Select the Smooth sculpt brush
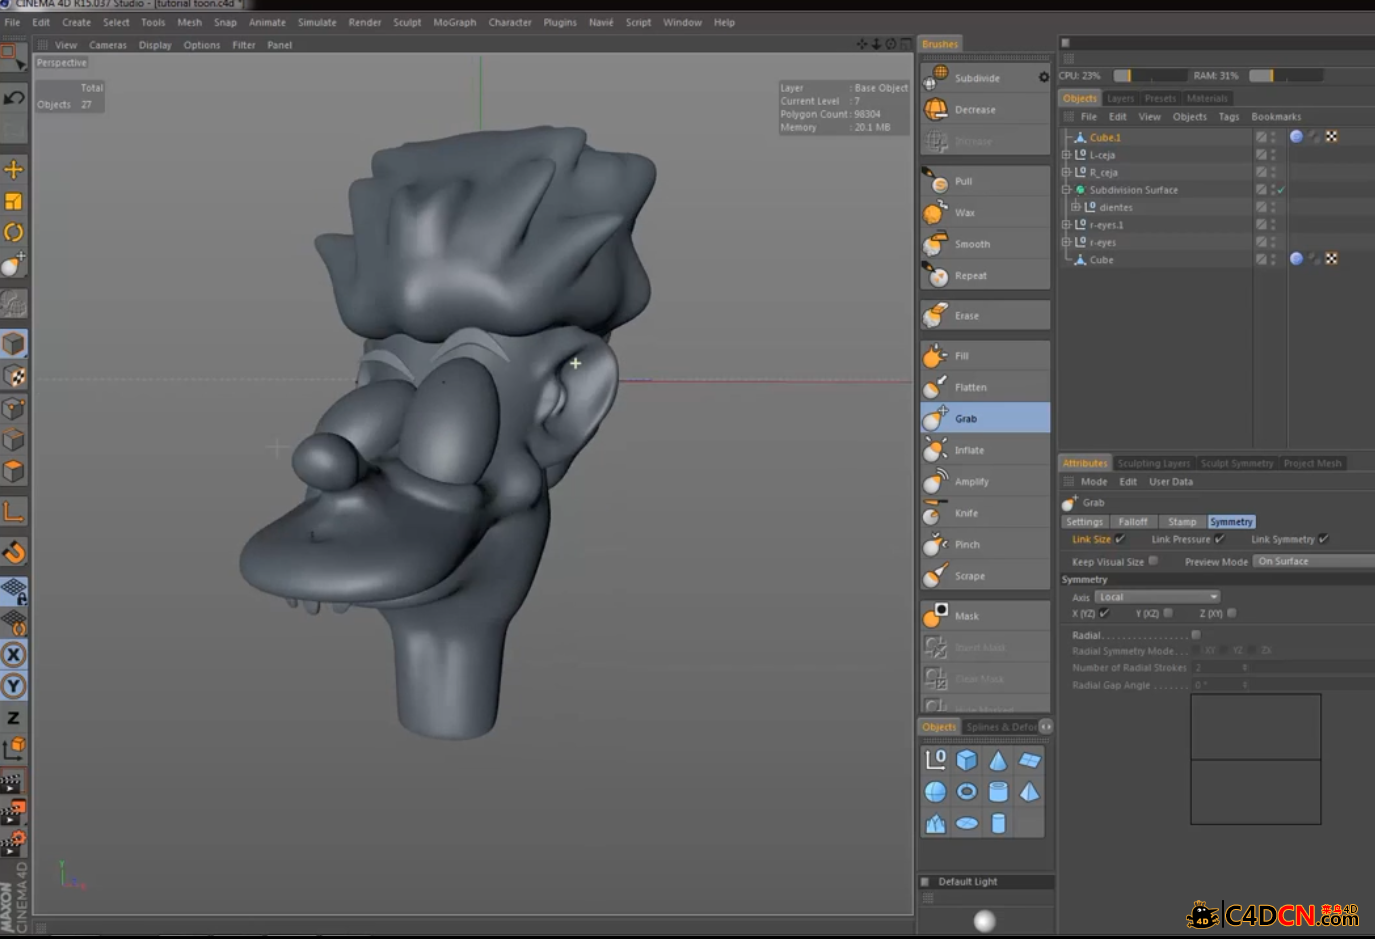The height and width of the screenshot is (939, 1375). point(985,244)
